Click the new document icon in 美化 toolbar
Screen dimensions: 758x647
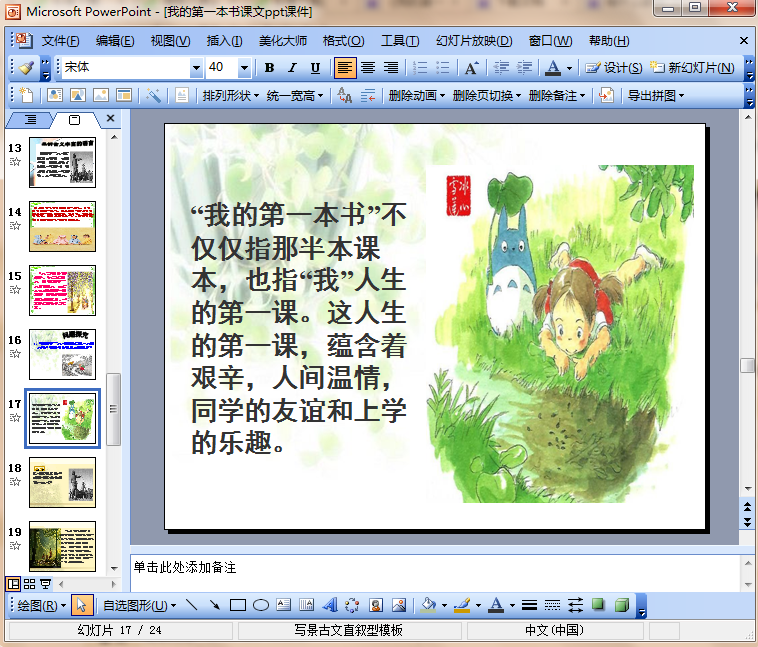pyautogui.click(x=26, y=96)
